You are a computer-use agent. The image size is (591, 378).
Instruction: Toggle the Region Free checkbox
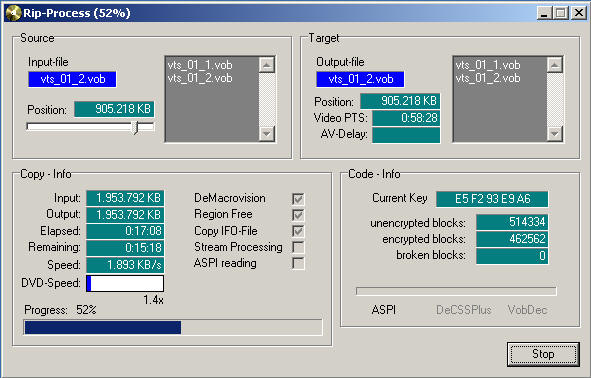[x=298, y=215]
